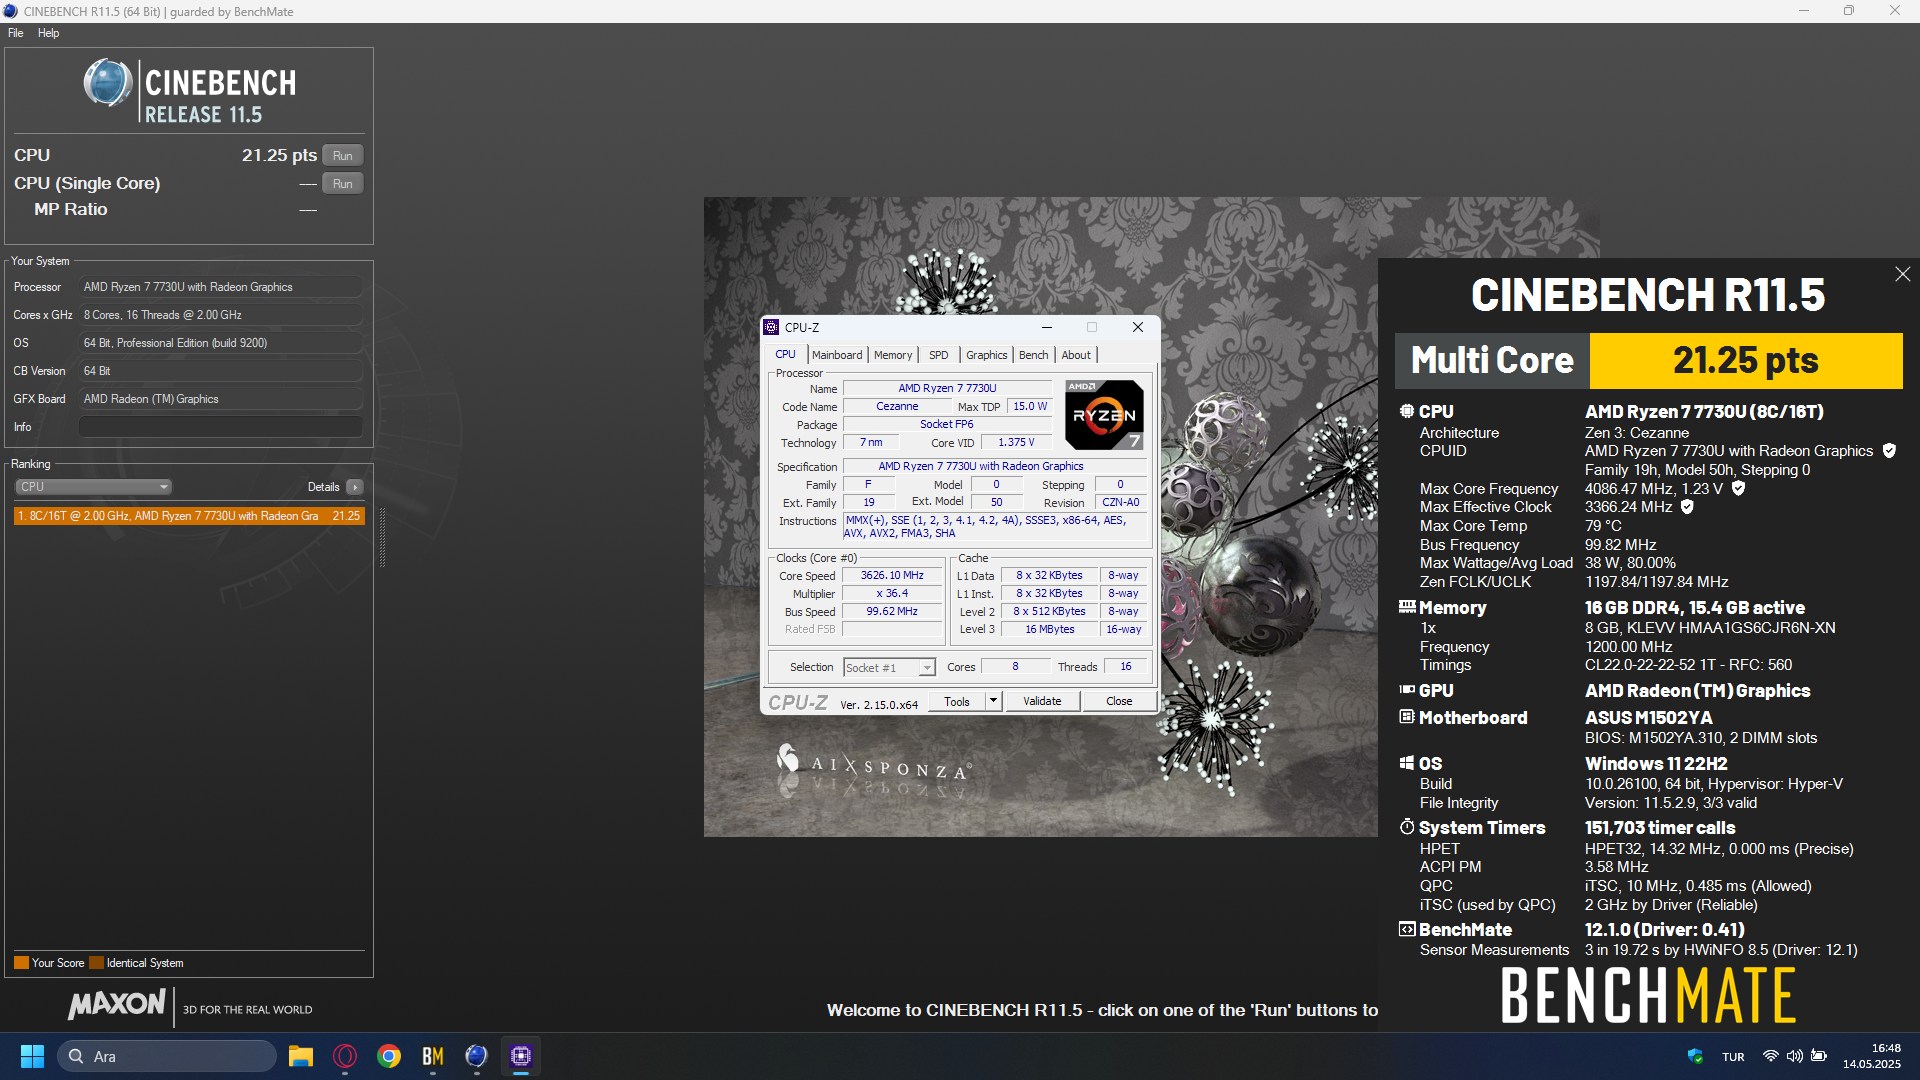Open the SPD tab in CPU-Z
The width and height of the screenshot is (1920, 1080).
click(938, 355)
